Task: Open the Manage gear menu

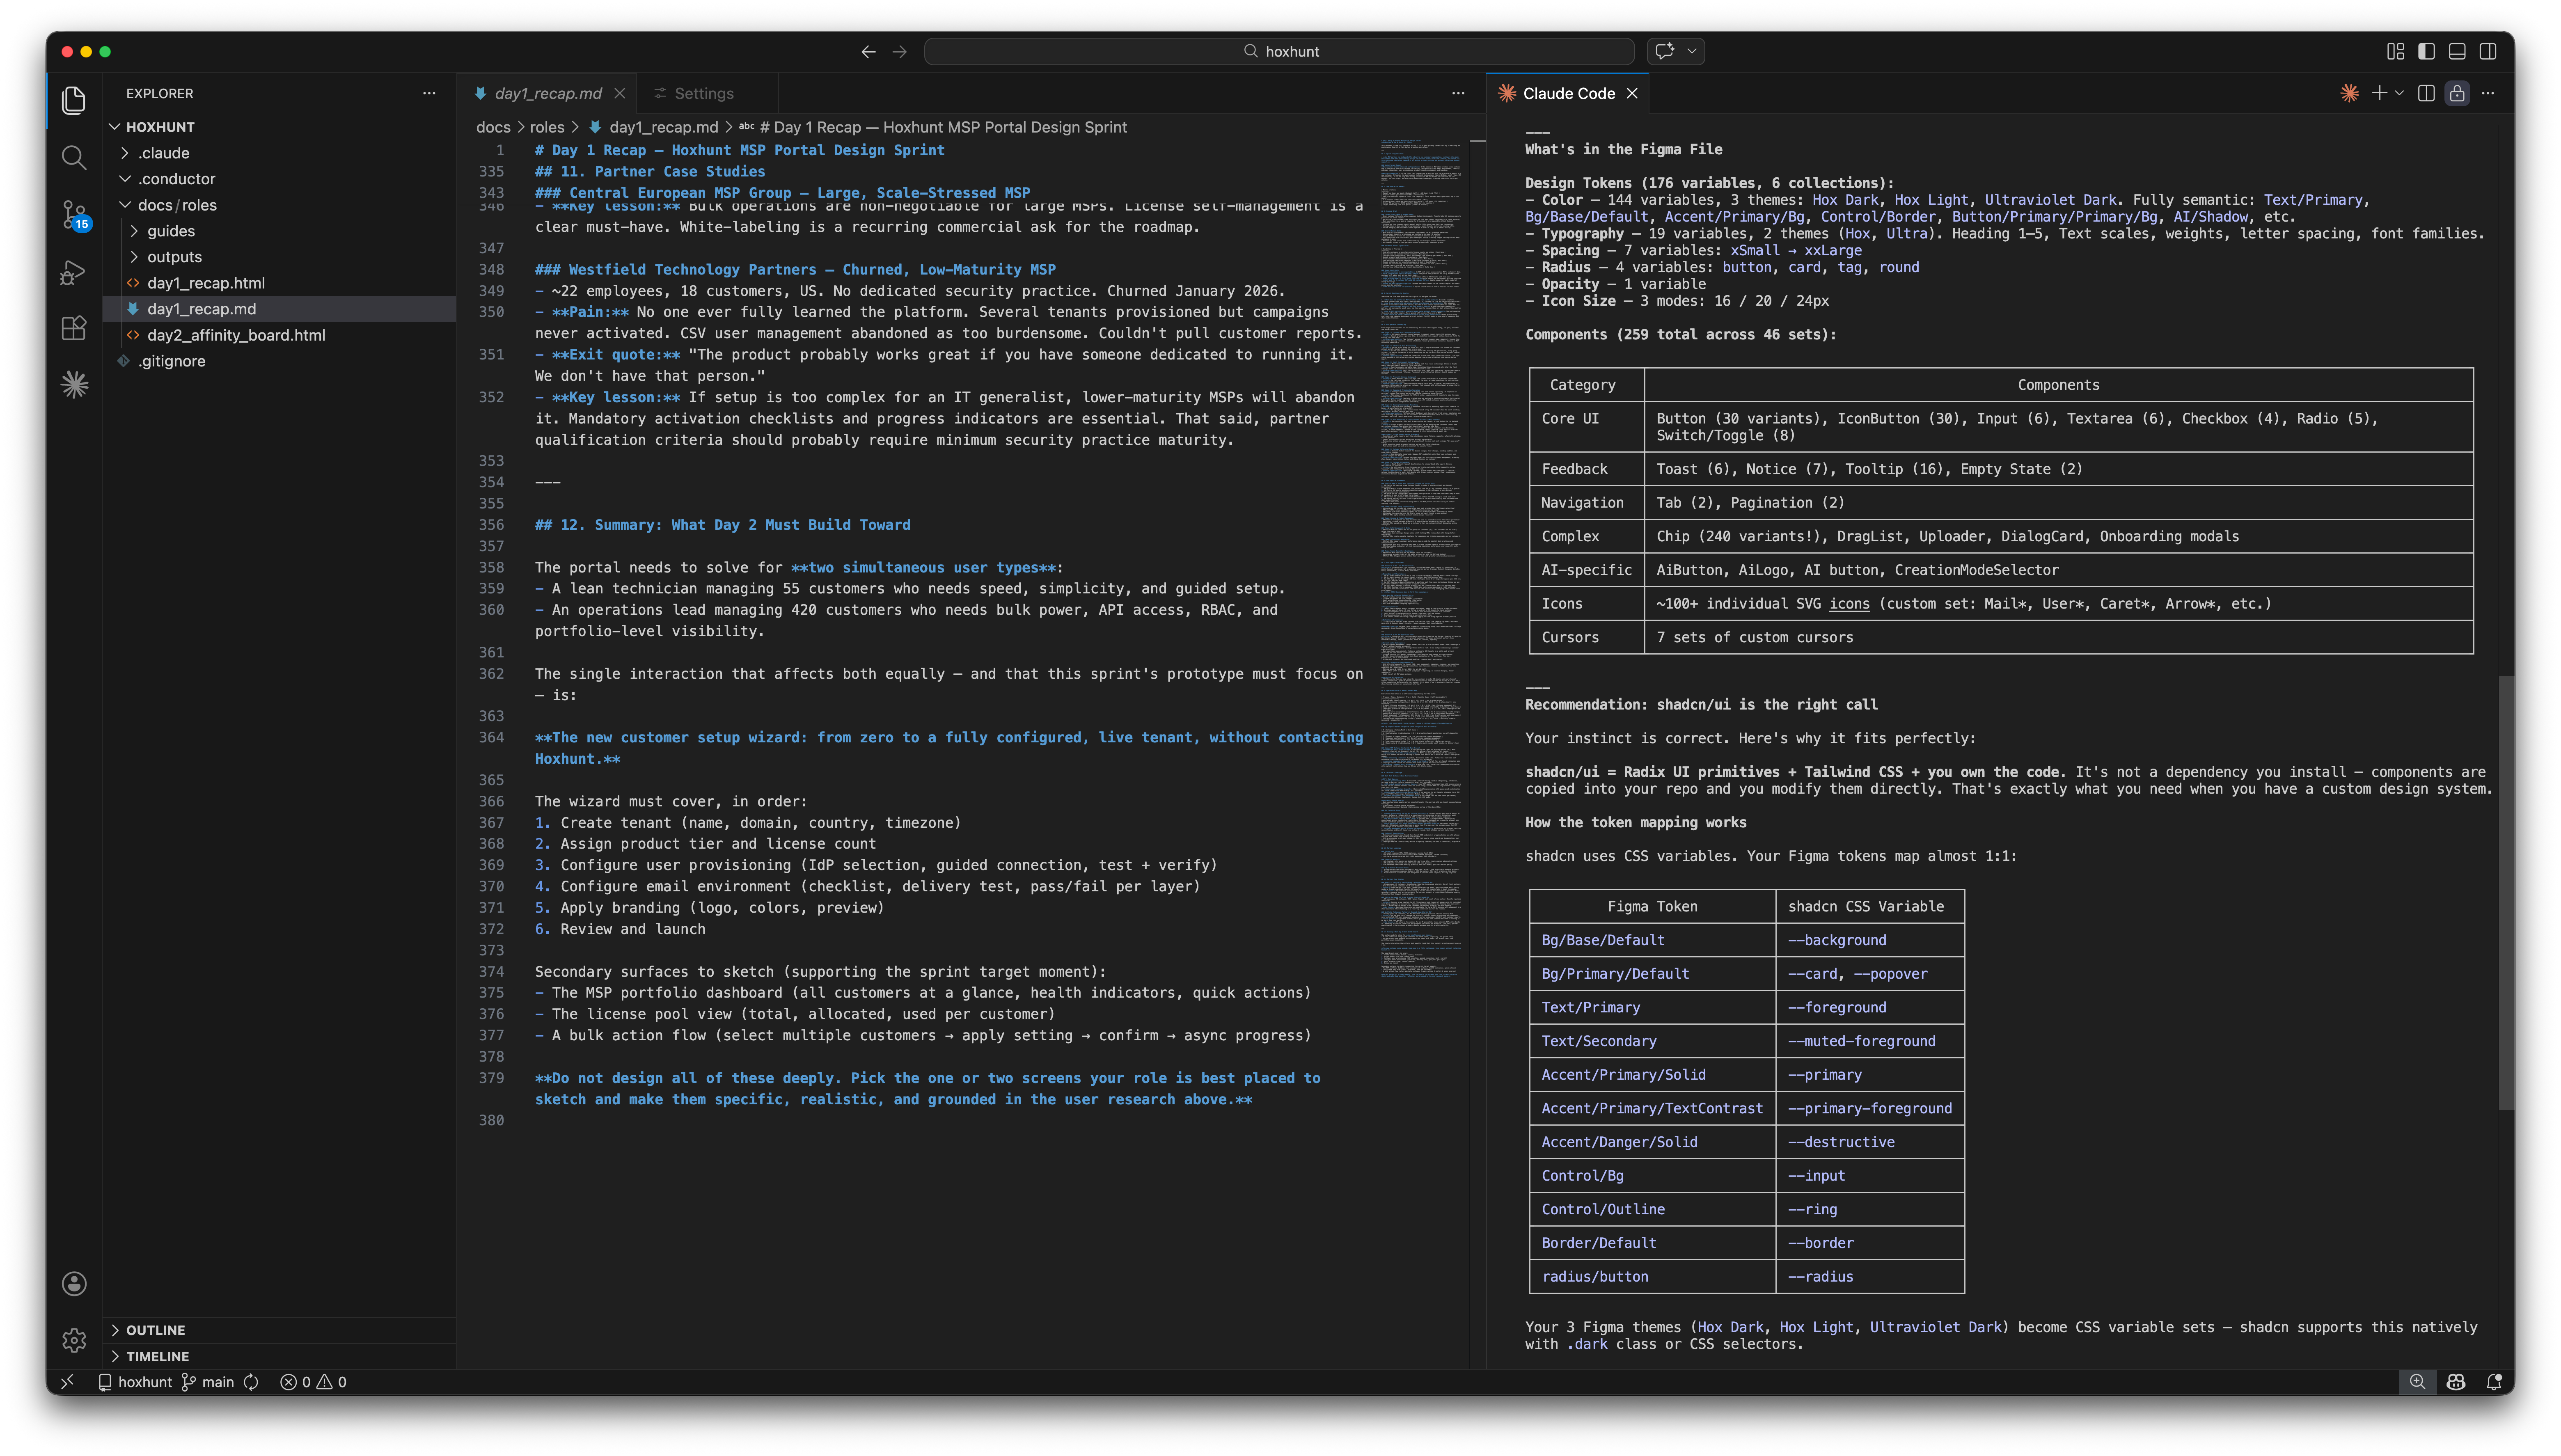Action: point(73,1340)
